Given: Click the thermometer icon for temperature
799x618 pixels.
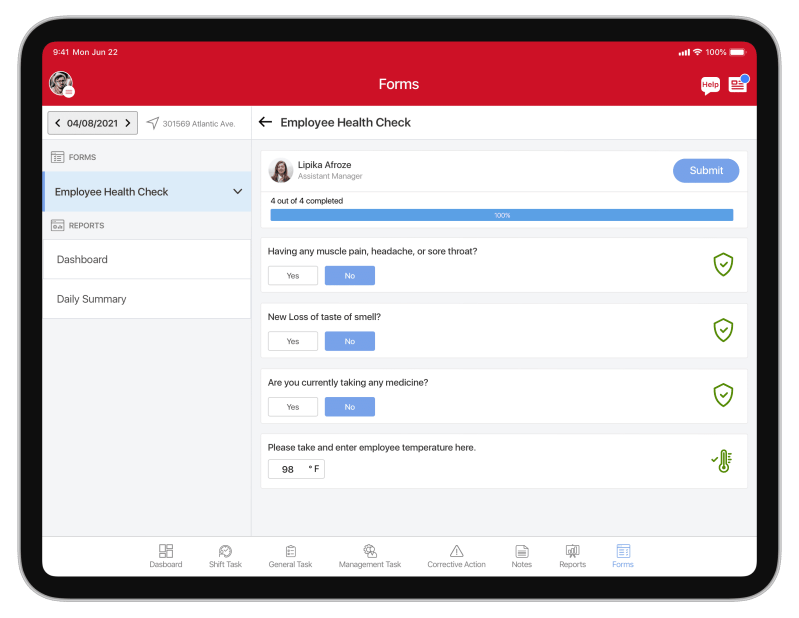Looking at the screenshot, I should [722, 461].
